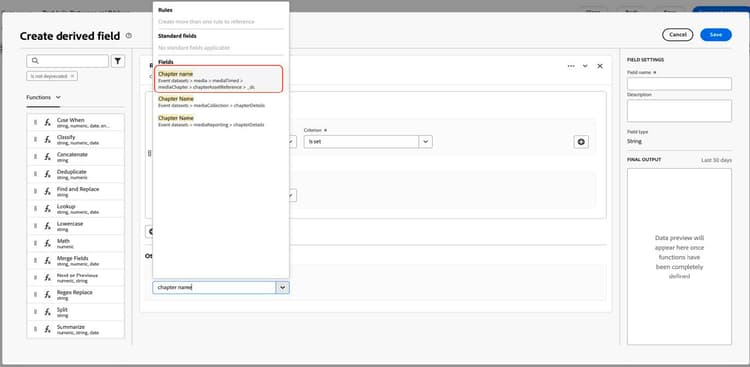Click the Summarize function icon
750x367 pixels.
click(47, 329)
